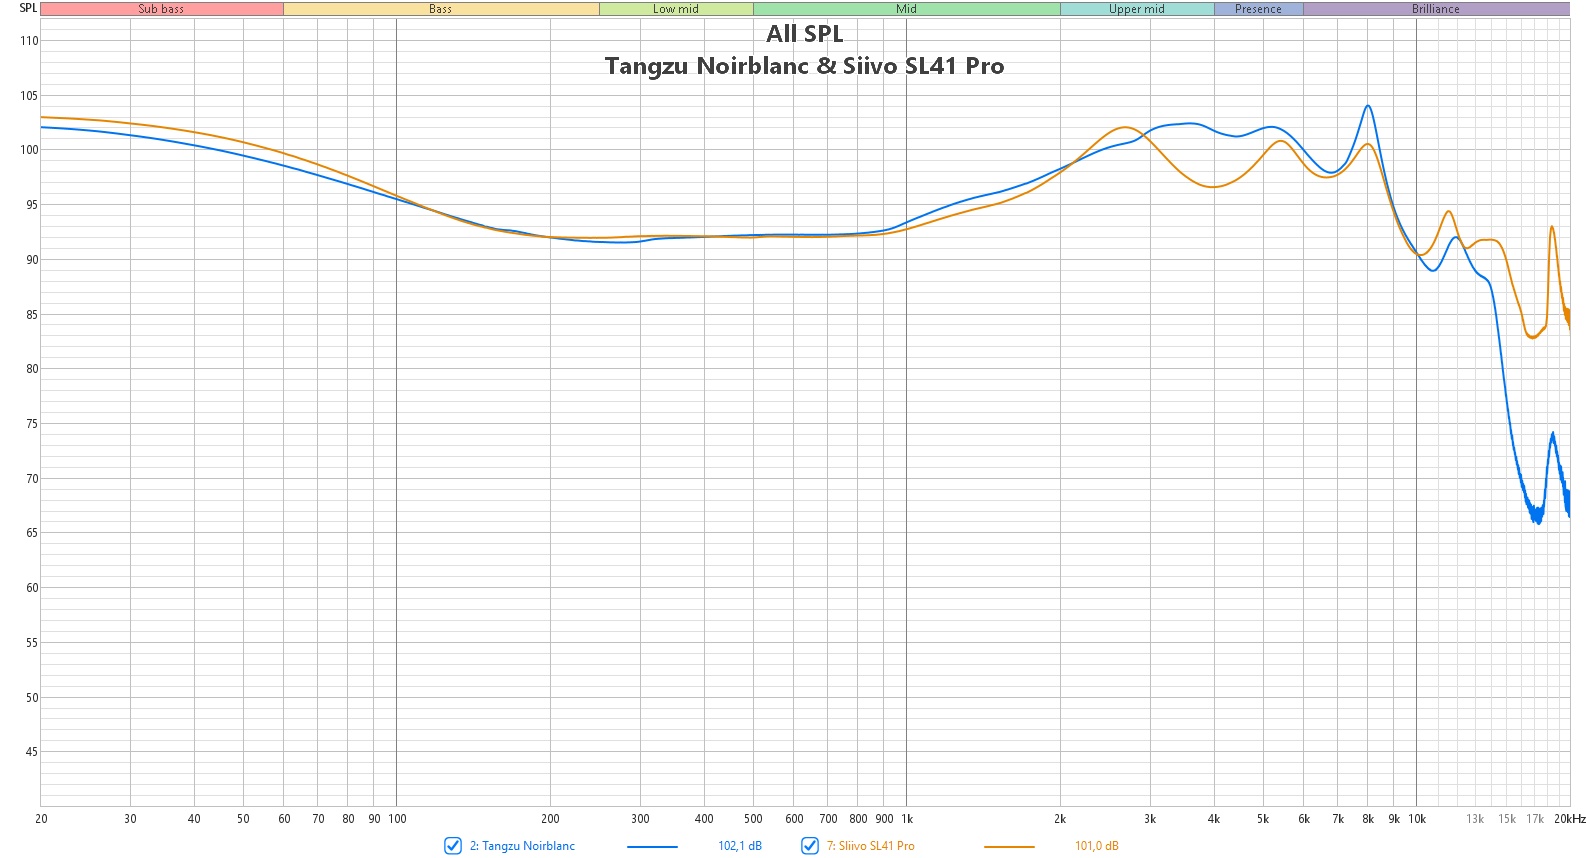Click the 101,0 dB legend value
This screenshot has height=858, width=1590.
[x=1097, y=846]
